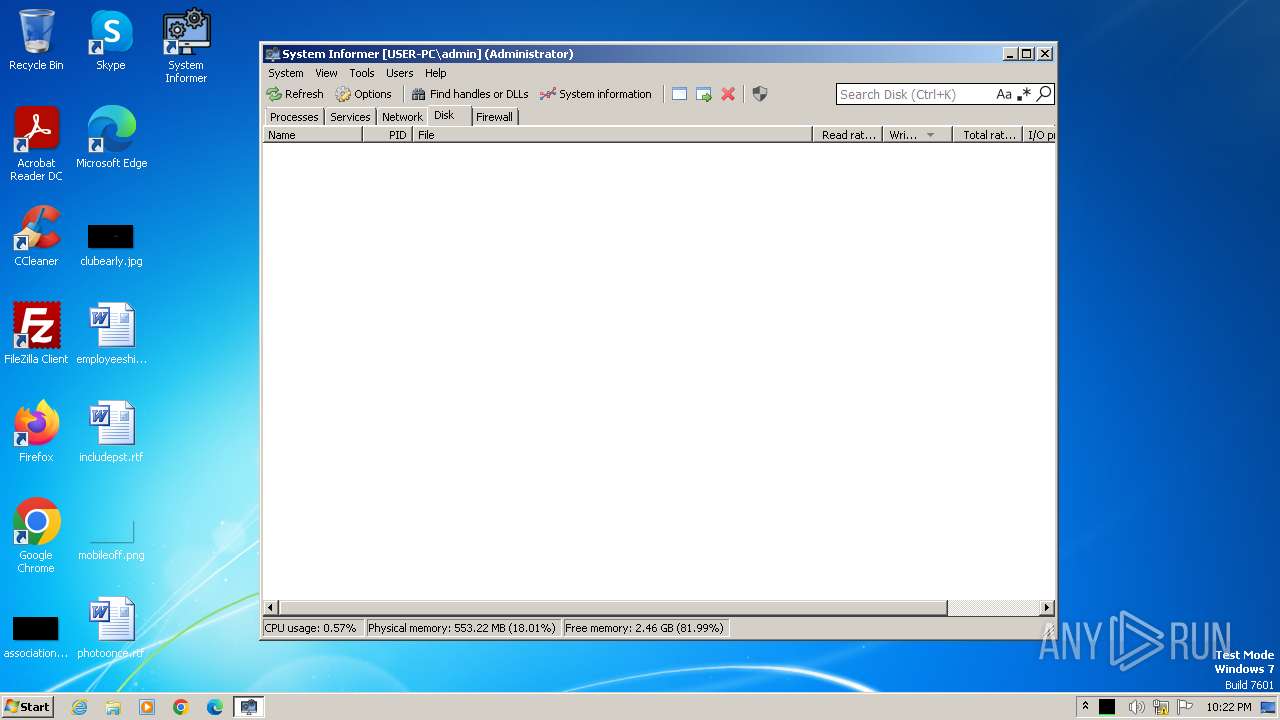Select System Informer desktop shortcut
The height and width of the screenshot is (720, 1280).
[186, 46]
